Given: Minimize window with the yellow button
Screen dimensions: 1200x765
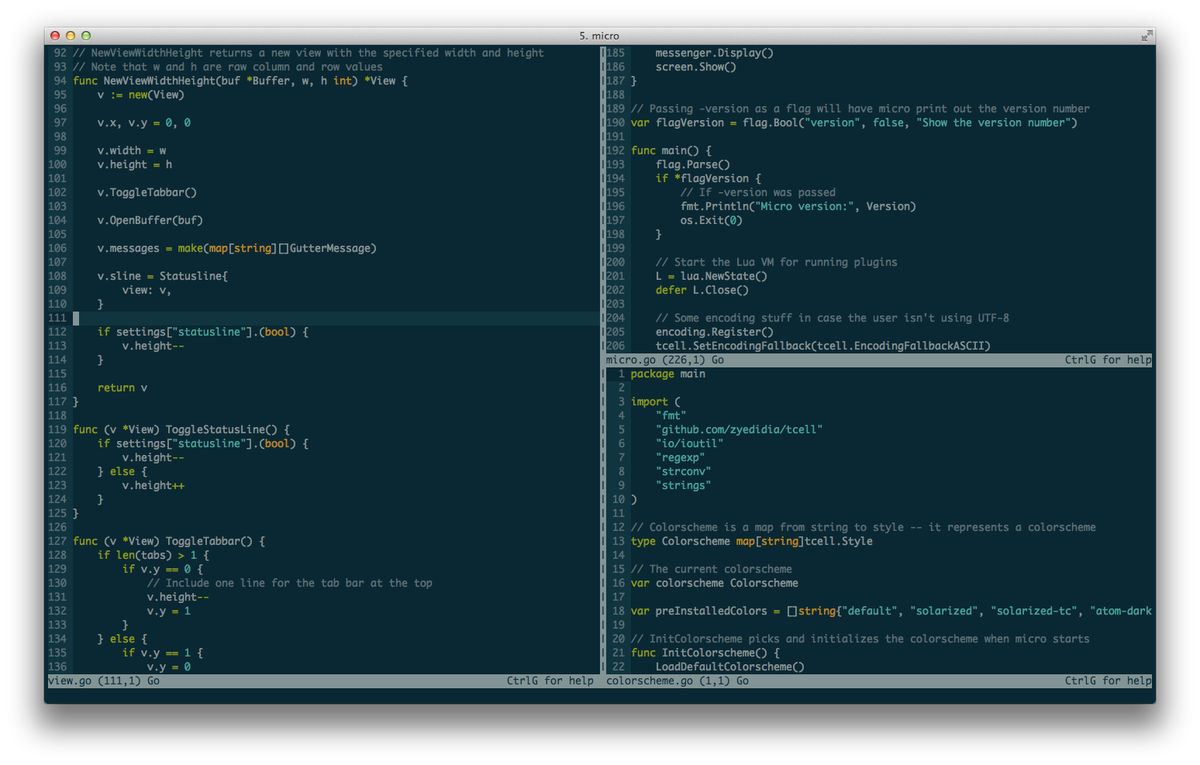Looking at the screenshot, I should pyautogui.click(x=70, y=36).
